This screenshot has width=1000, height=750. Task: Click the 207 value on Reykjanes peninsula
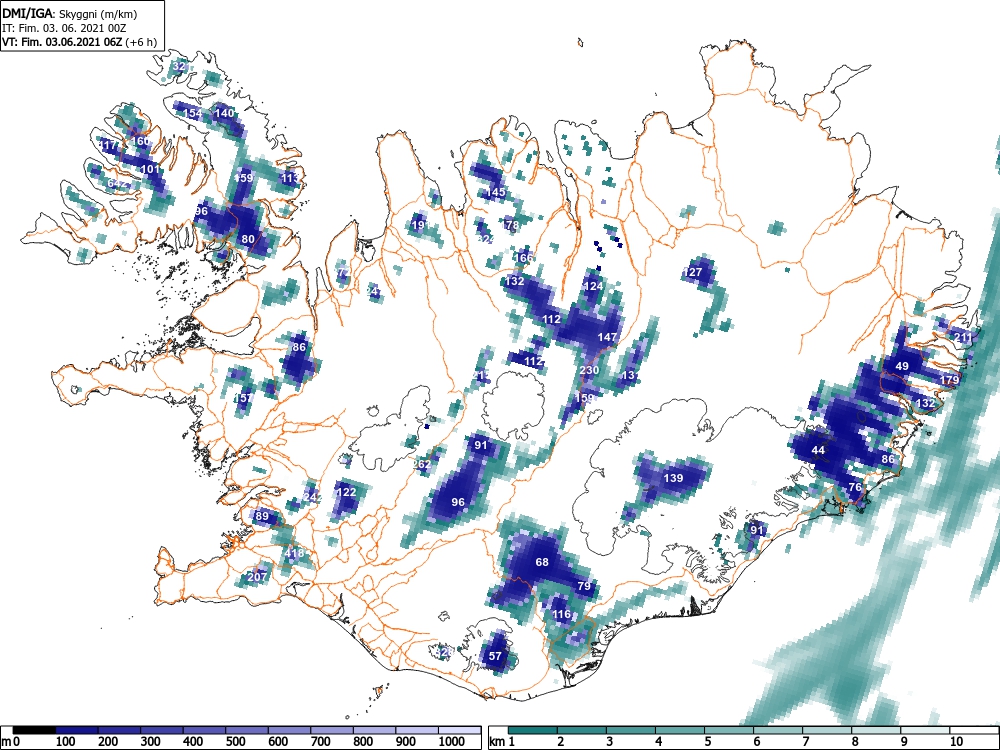tap(257, 577)
